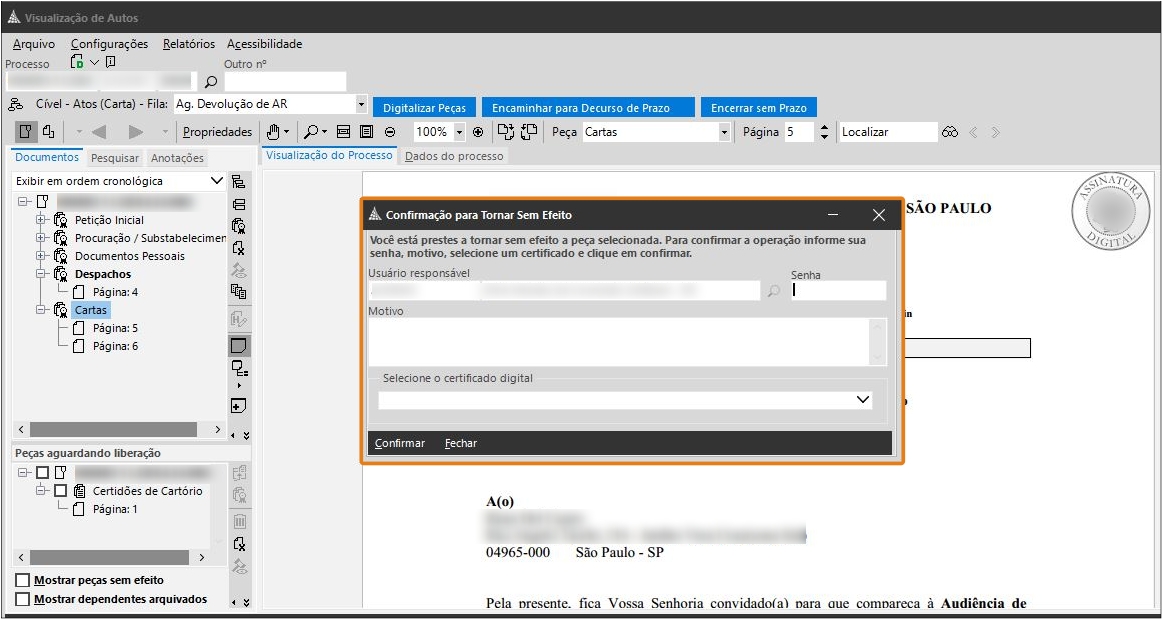Click the hand pan tool icon
The image size is (1162, 619).
tap(273, 132)
